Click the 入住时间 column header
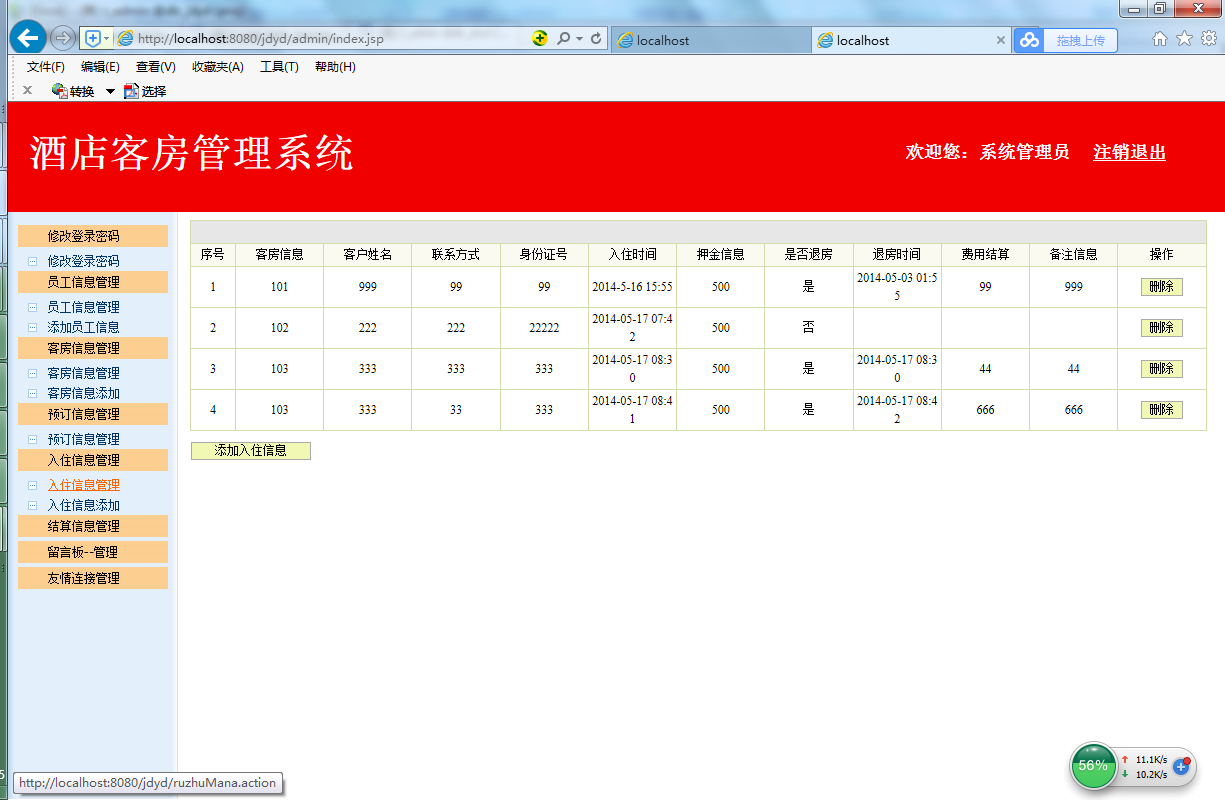The height and width of the screenshot is (800, 1225). pyautogui.click(x=632, y=255)
